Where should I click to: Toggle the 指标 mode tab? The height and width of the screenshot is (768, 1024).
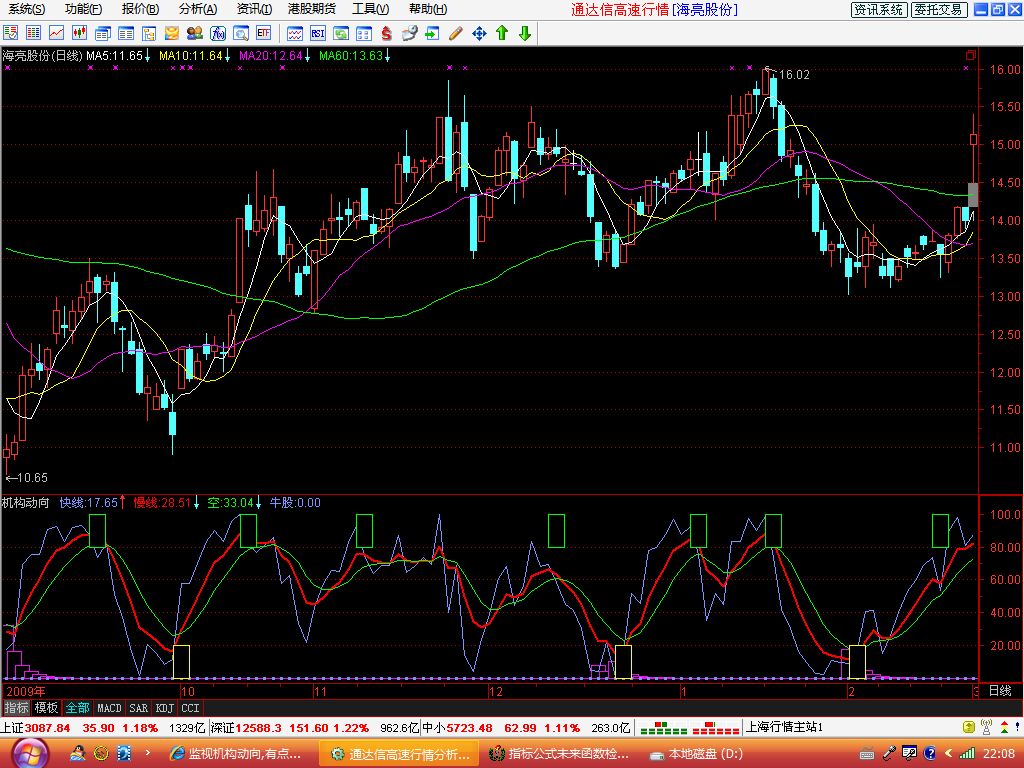16,707
